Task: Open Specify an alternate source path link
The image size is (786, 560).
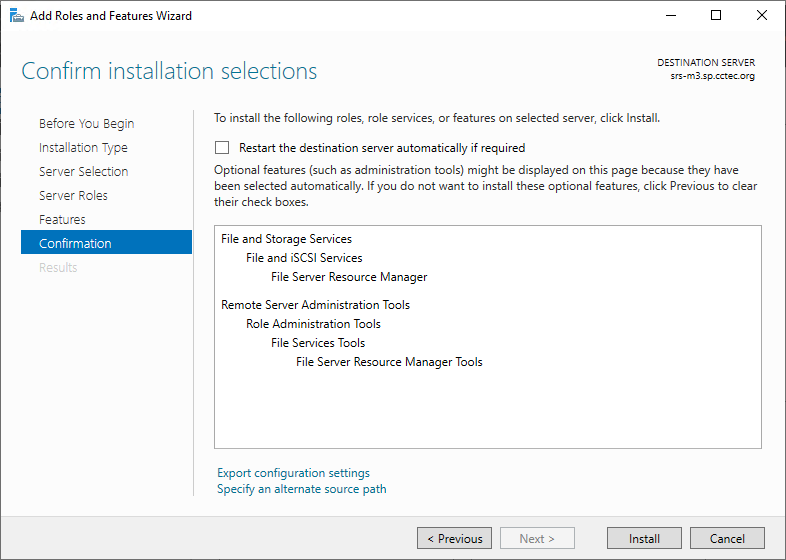Action: (x=301, y=489)
